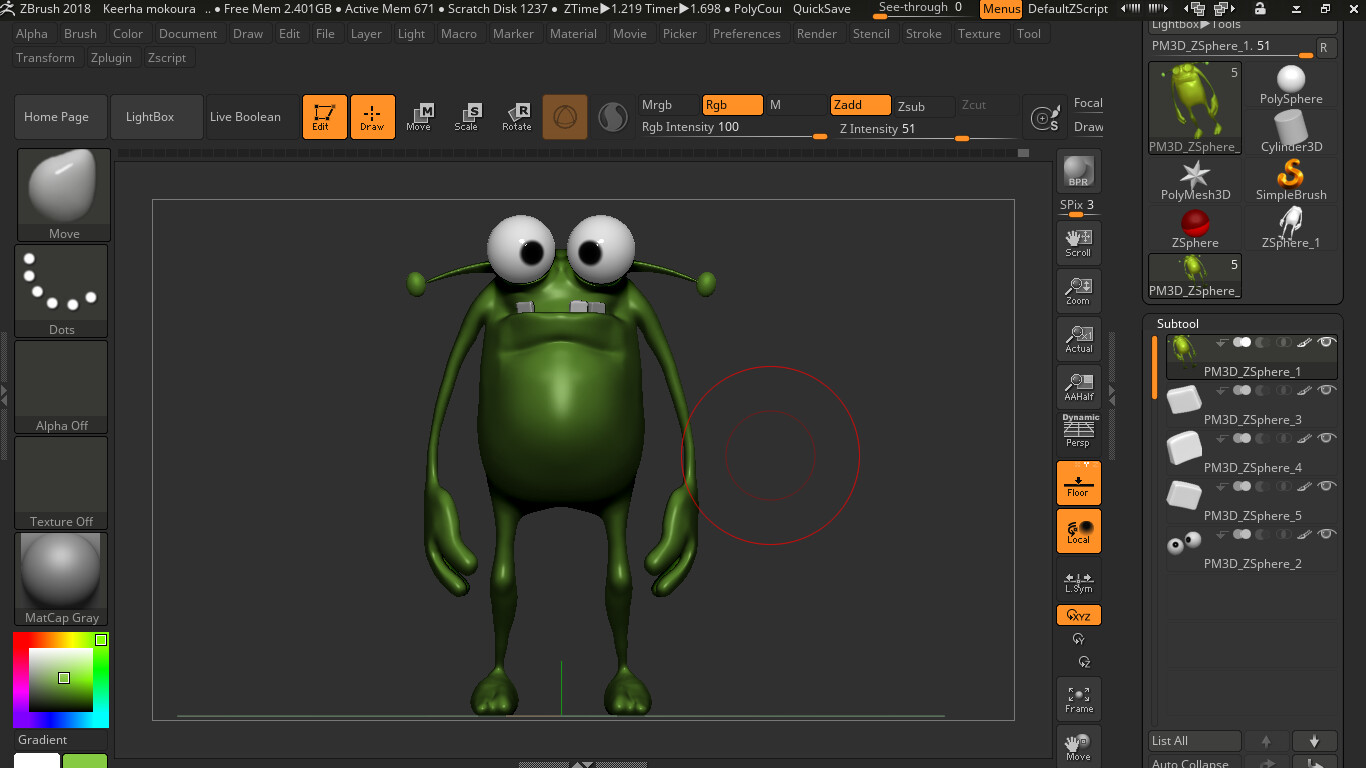Collapse the Subtool panel header

(1177, 323)
